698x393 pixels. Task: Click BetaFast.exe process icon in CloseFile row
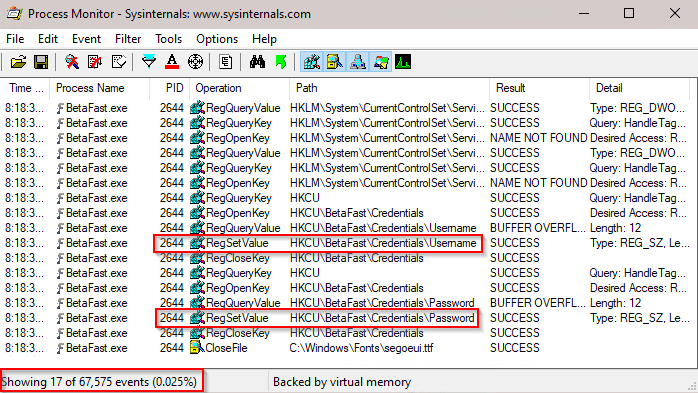point(61,348)
